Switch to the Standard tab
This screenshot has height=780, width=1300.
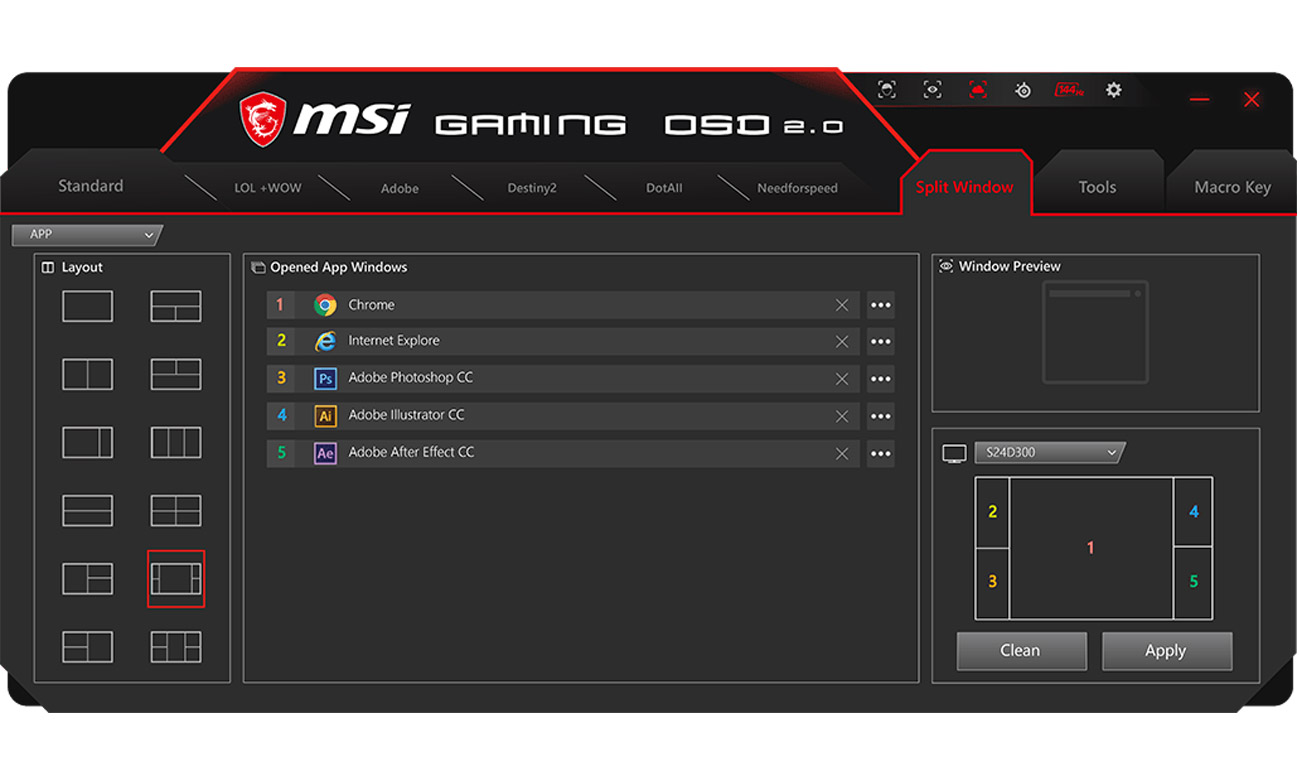click(90, 186)
